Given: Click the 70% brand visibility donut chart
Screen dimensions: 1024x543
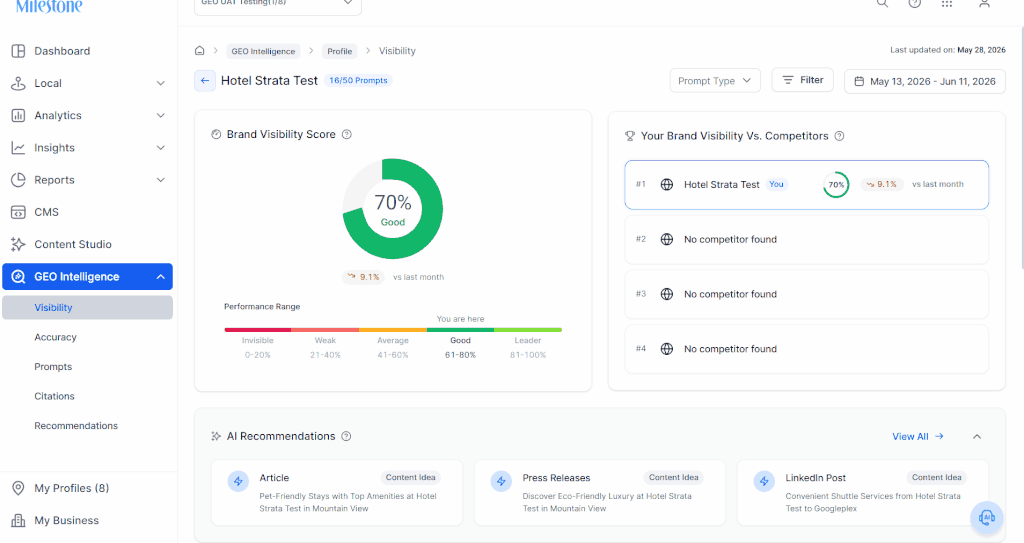Looking at the screenshot, I should pyautogui.click(x=392, y=208).
